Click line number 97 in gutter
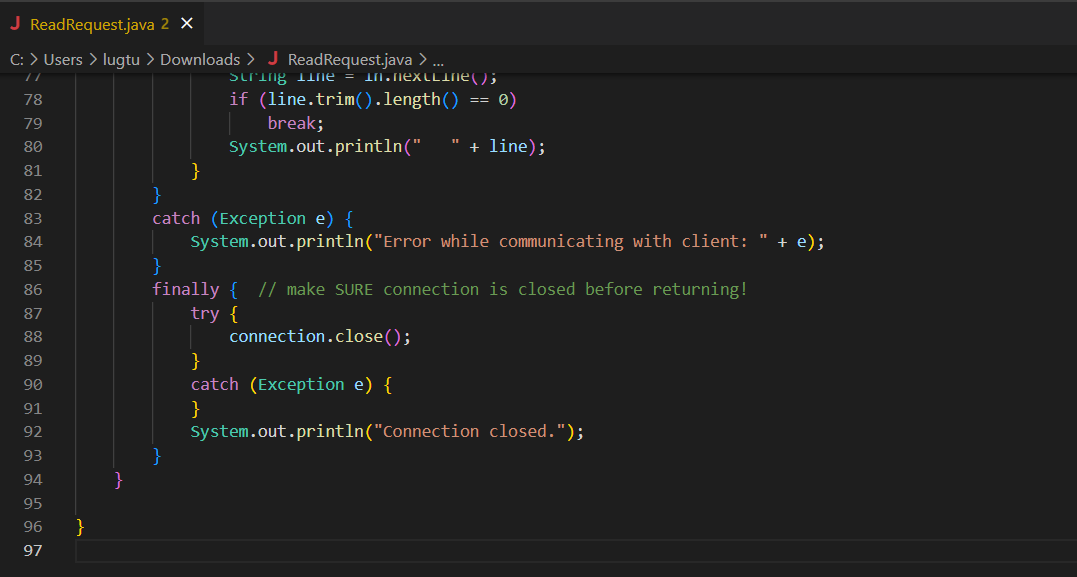 point(33,550)
